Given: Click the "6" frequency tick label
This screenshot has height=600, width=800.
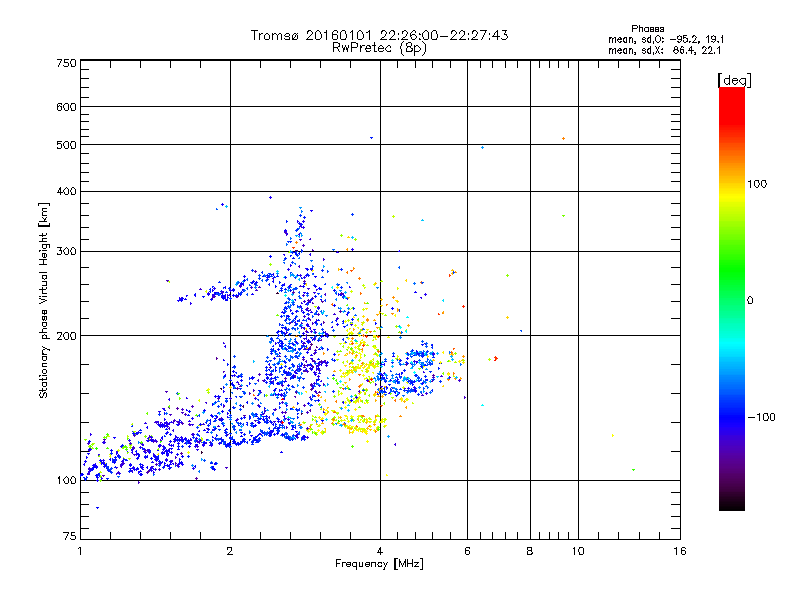Looking at the screenshot, I should (467, 552).
